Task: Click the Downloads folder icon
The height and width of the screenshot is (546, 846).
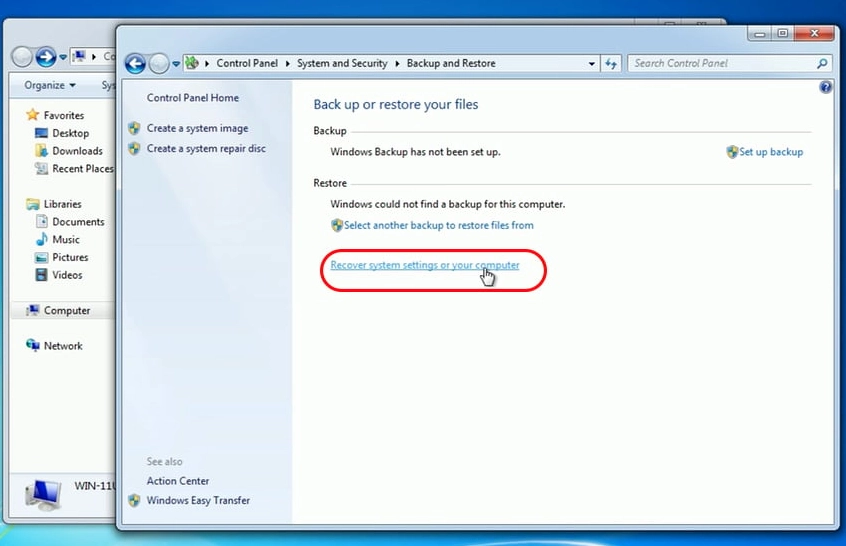Action: [41, 151]
